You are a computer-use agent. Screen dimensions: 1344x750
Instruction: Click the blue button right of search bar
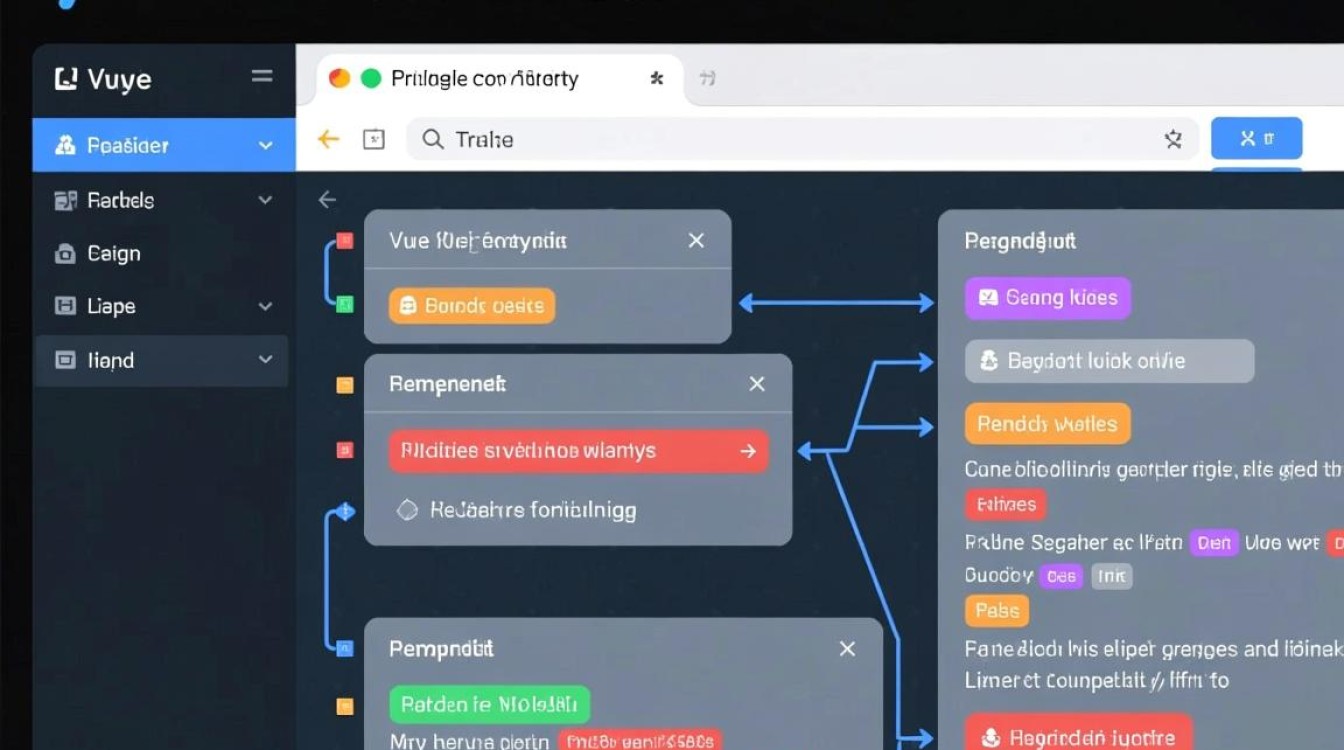1256,139
